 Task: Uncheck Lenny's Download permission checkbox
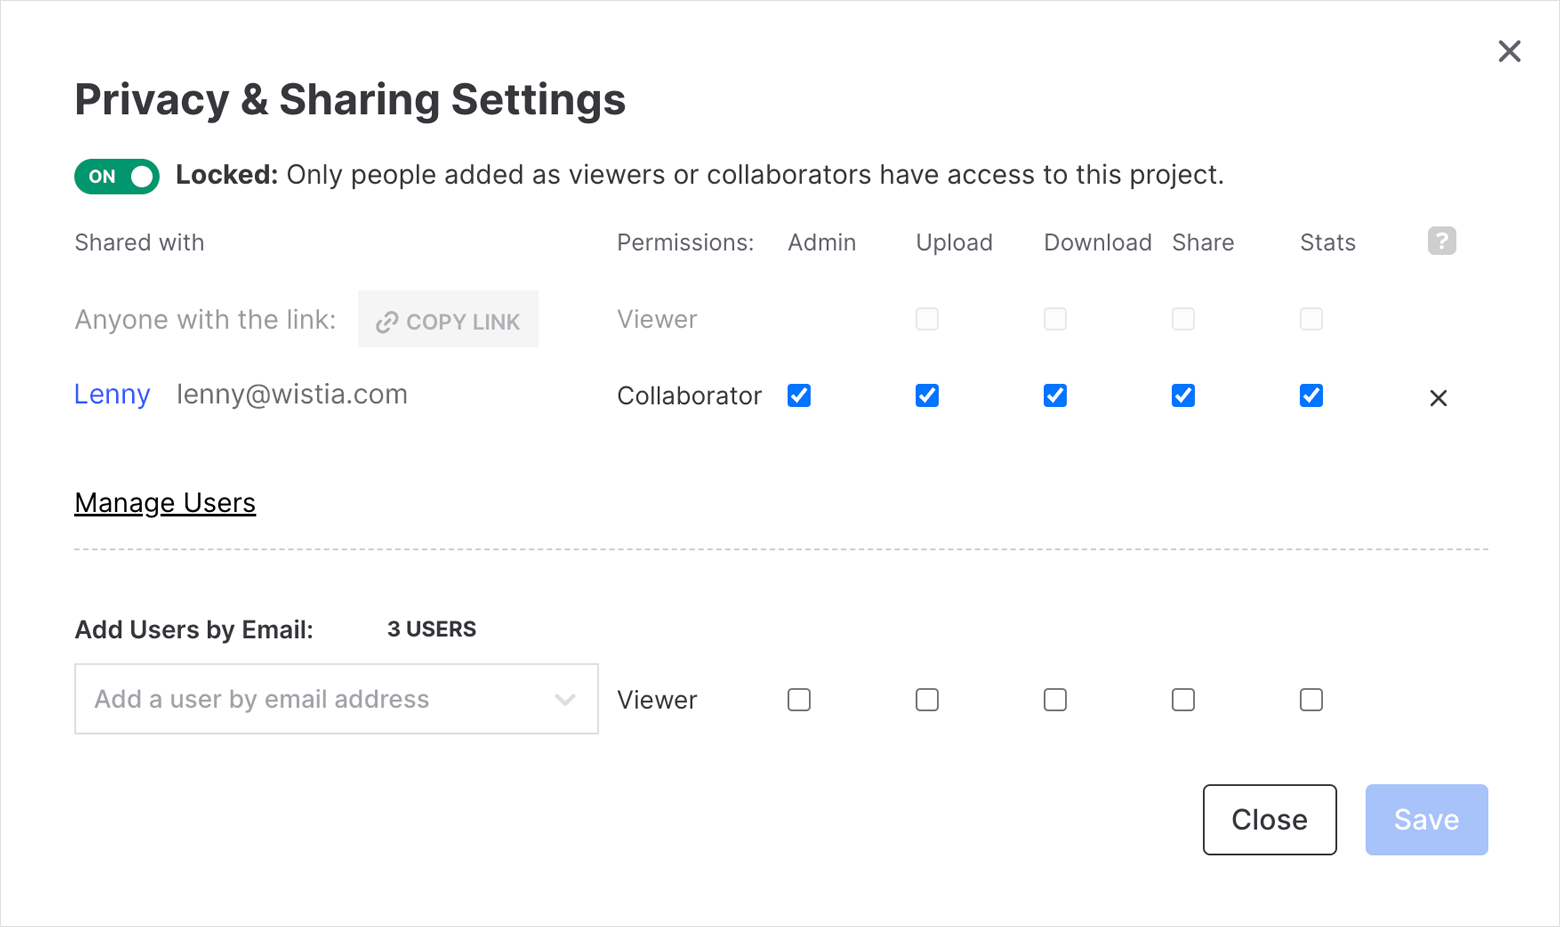click(x=1055, y=395)
